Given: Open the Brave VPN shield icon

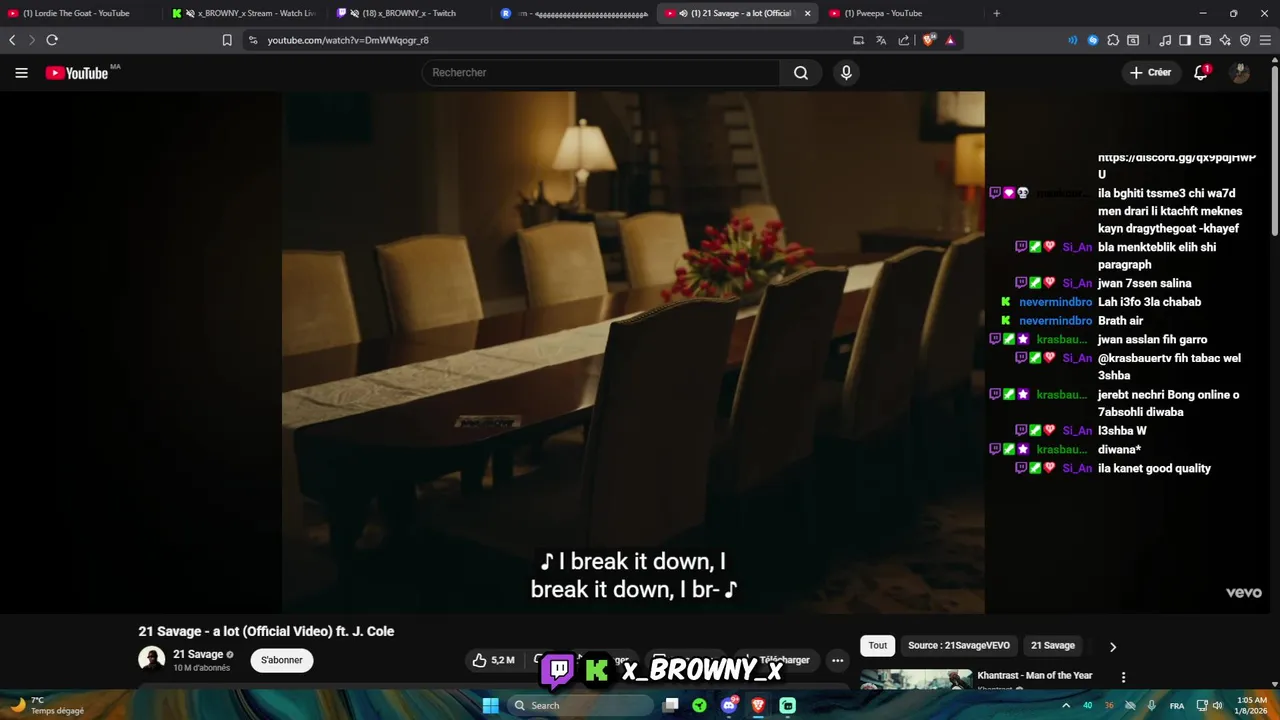Looking at the screenshot, I should [1245, 40].
